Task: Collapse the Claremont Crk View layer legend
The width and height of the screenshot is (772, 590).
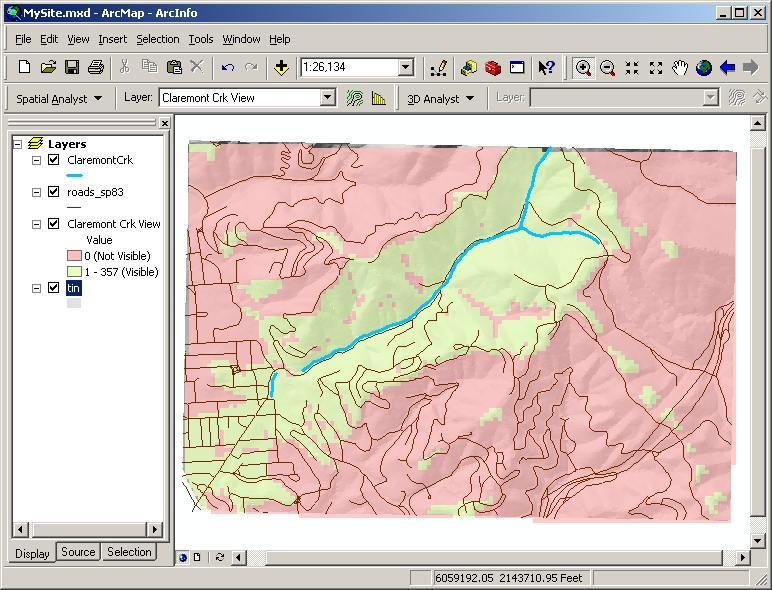Action: 37,224
